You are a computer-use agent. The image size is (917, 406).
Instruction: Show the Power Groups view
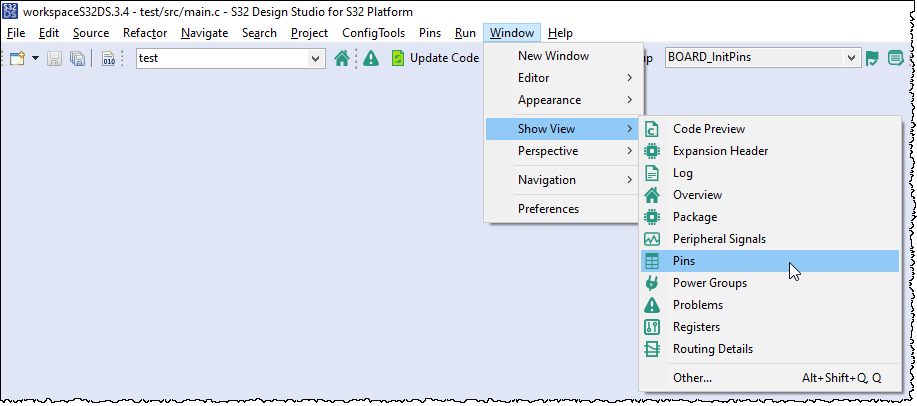pos(770,283)
